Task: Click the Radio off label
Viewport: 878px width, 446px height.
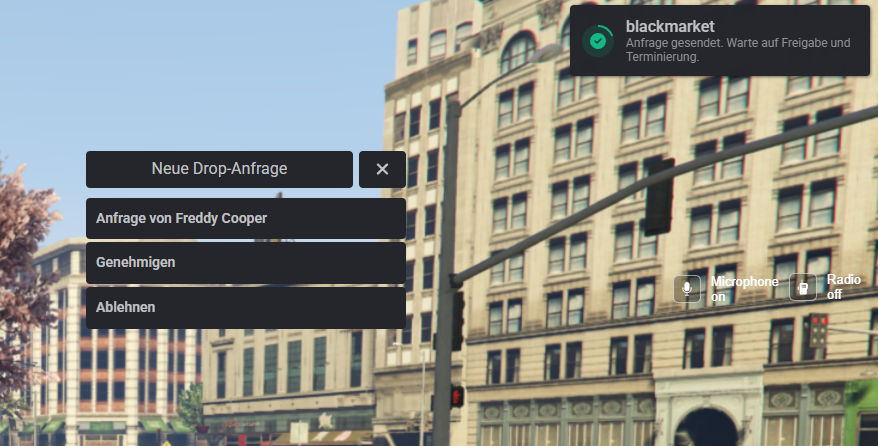Action: pyautogui.click(x=844, y=287)
